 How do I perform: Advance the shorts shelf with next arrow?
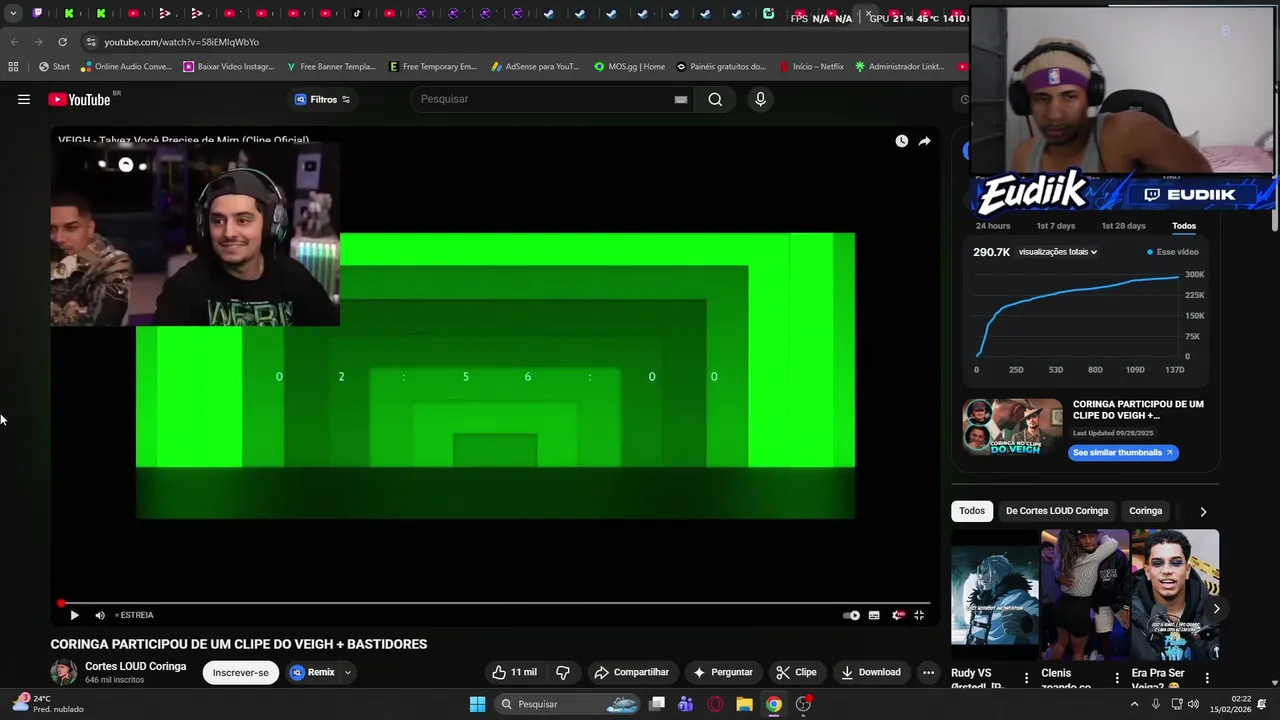(1216, 608)
